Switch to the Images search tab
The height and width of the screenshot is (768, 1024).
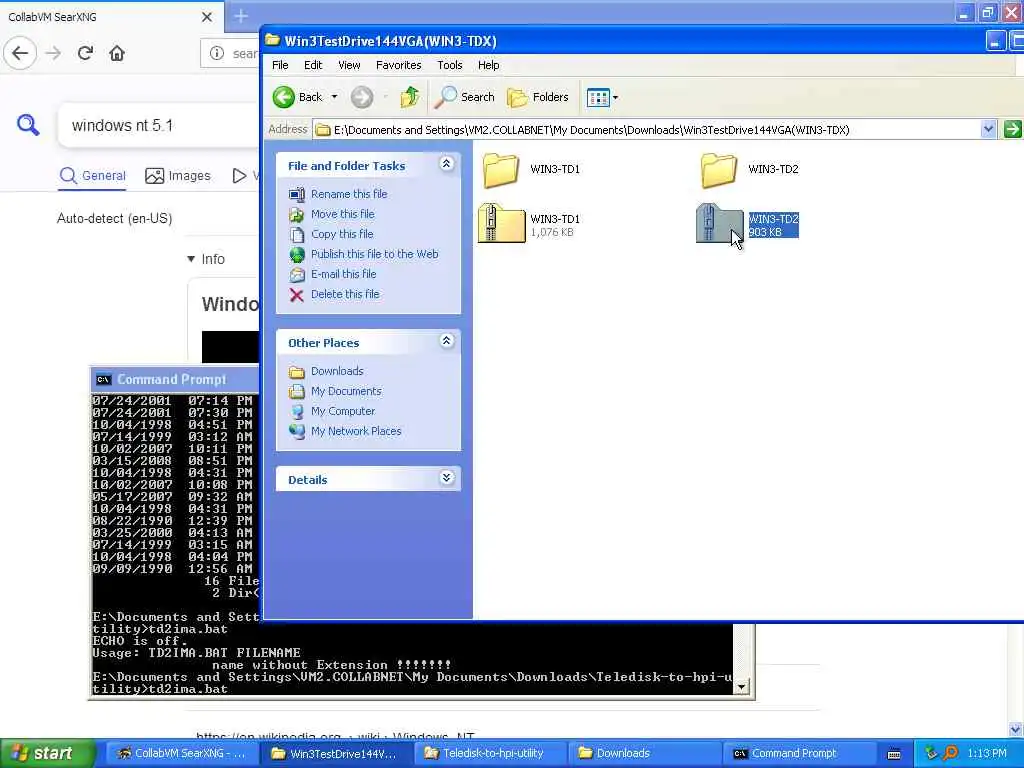coord(178,175)
